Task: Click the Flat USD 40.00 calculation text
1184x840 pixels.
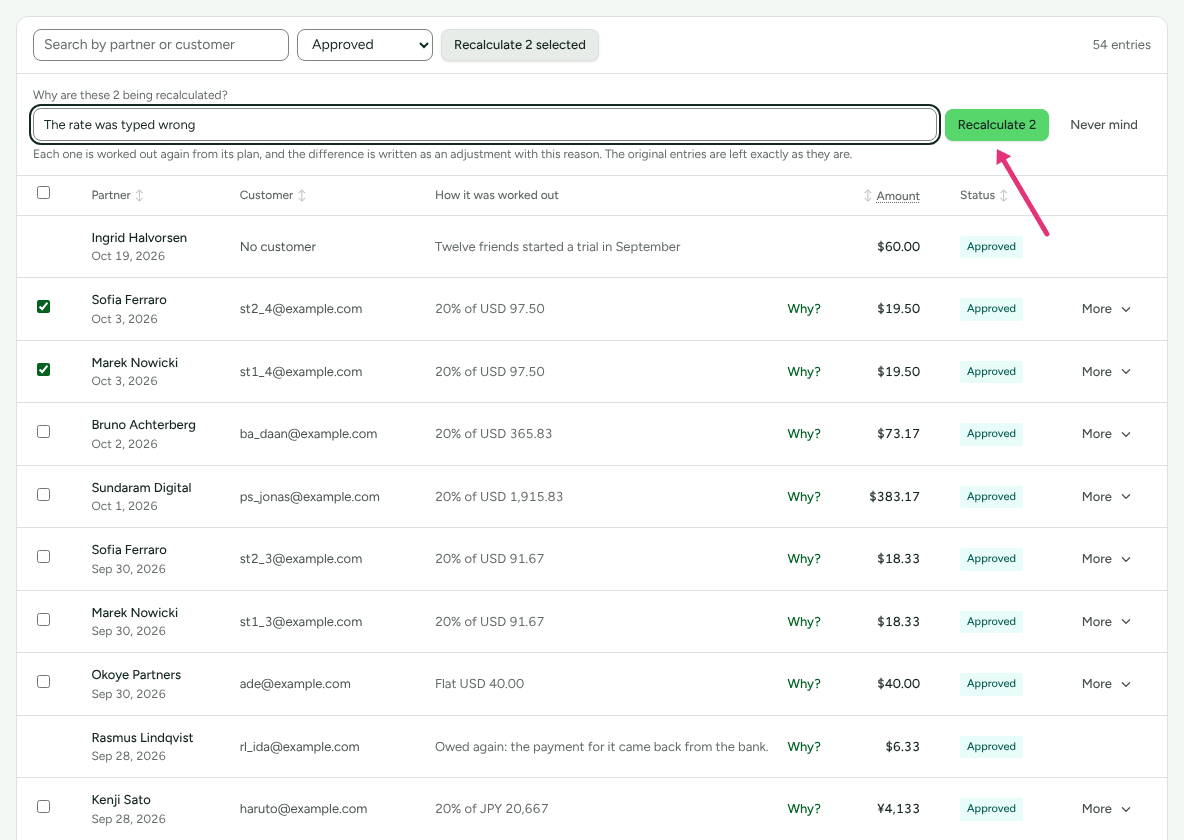Action: [x=479, y=684]
